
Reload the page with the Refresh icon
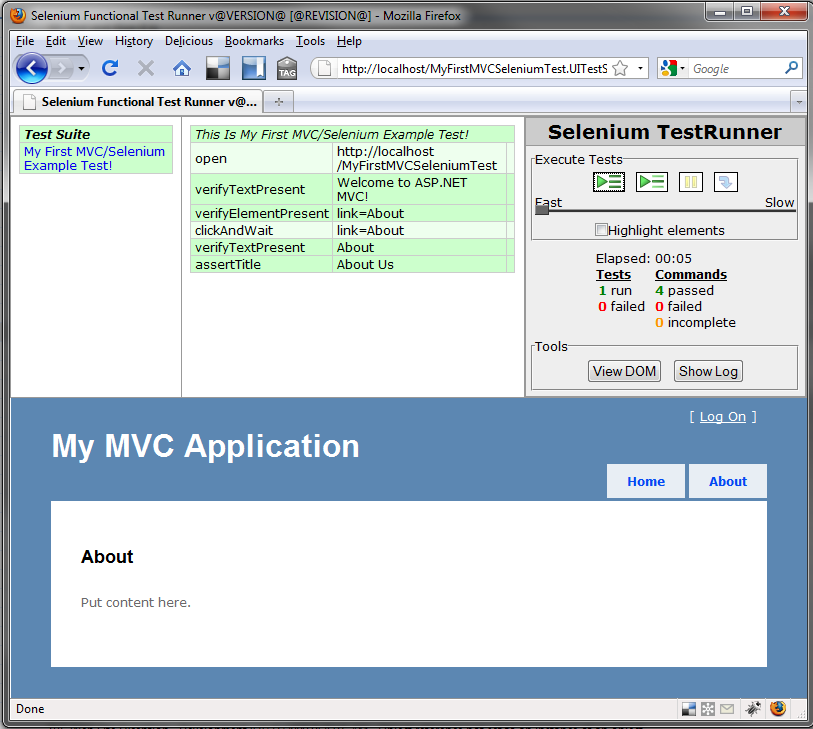(x=110, y=68)
